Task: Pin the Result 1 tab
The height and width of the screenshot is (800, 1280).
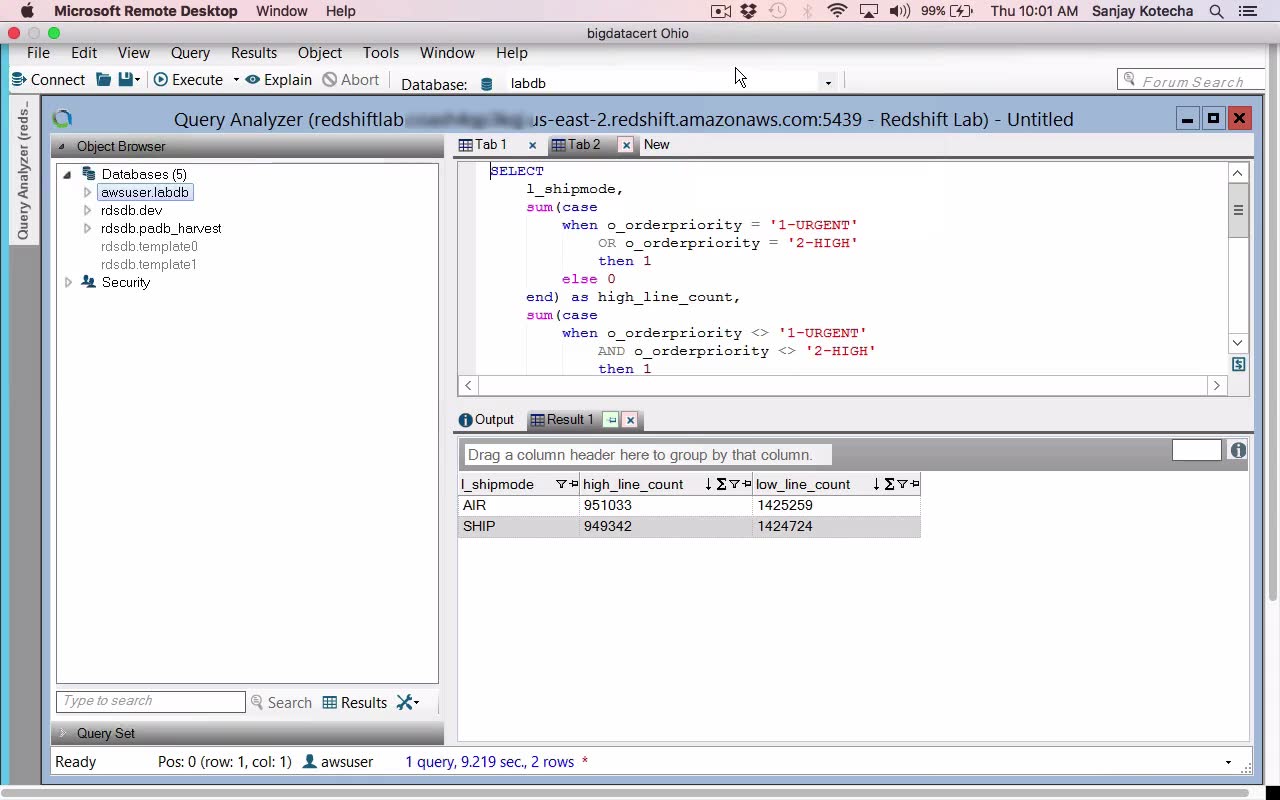Action: tap(611, 420)
